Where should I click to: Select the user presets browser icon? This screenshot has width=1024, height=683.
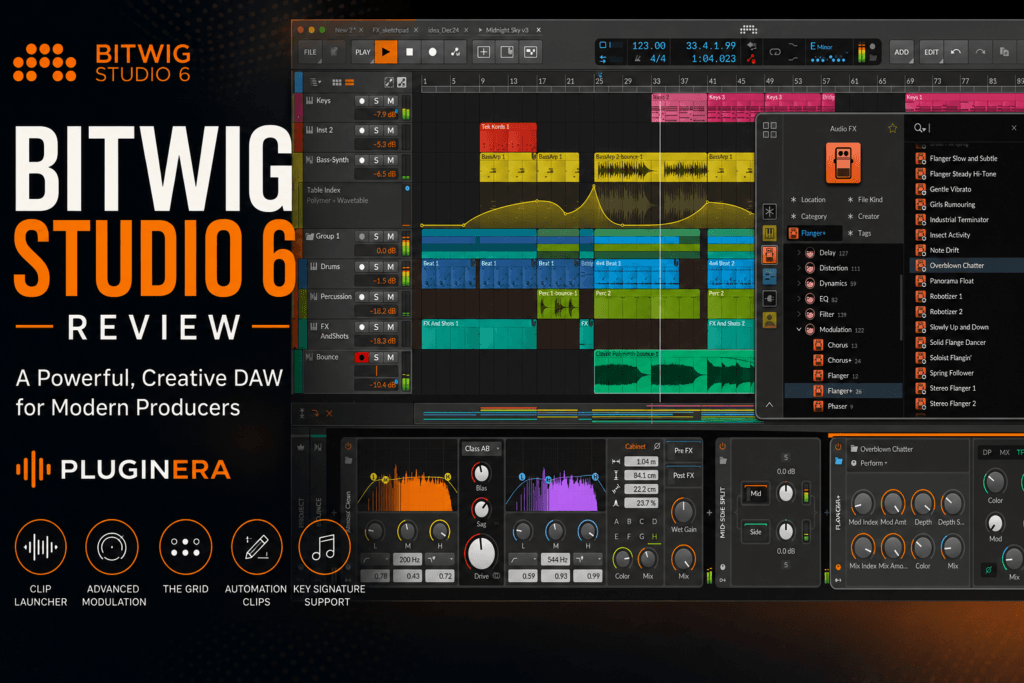769,320
